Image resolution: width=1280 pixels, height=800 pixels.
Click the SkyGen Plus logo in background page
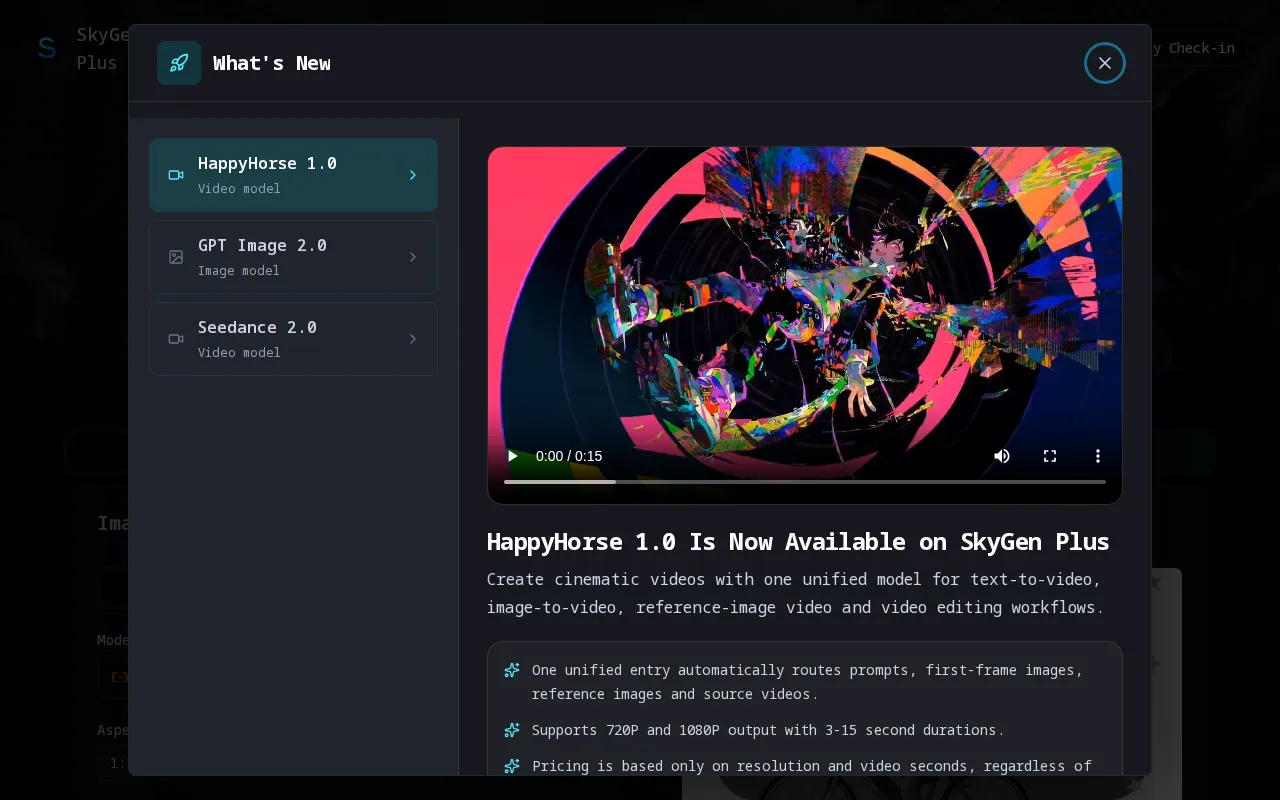[47, 47]
